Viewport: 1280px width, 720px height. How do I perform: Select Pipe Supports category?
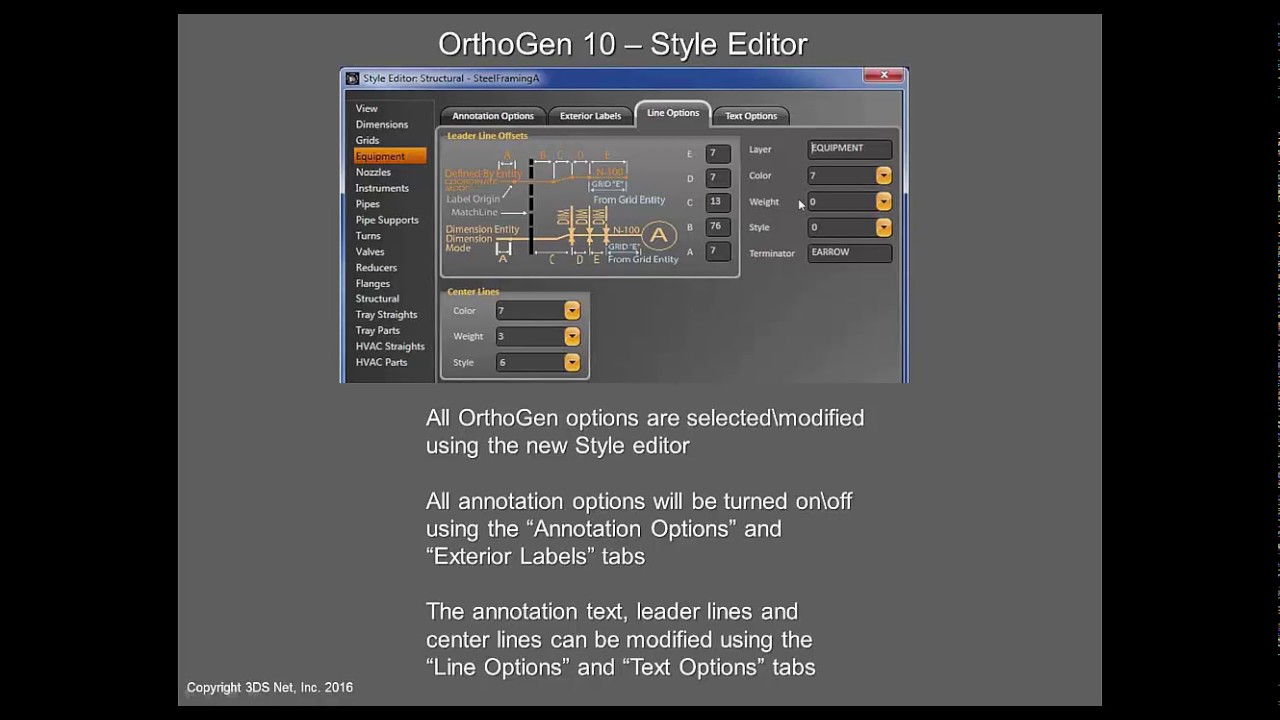[x=387, y=220]
